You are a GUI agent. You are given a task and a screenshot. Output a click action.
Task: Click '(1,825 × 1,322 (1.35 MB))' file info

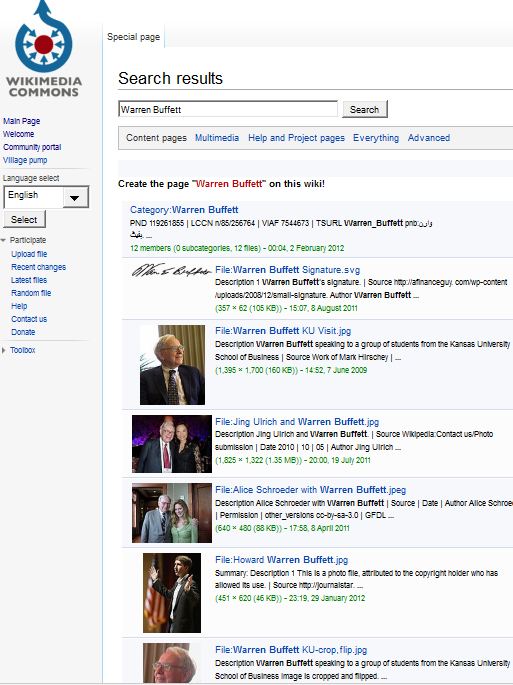pos(258,460)
